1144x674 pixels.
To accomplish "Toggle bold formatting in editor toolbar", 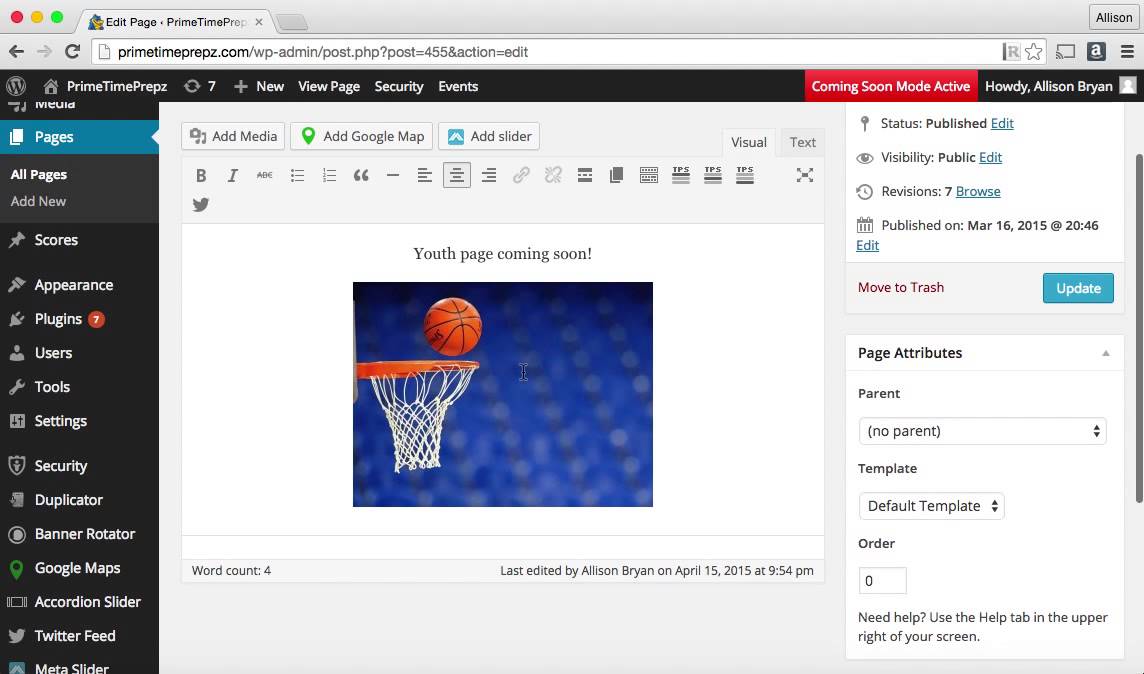I will 201,175.
